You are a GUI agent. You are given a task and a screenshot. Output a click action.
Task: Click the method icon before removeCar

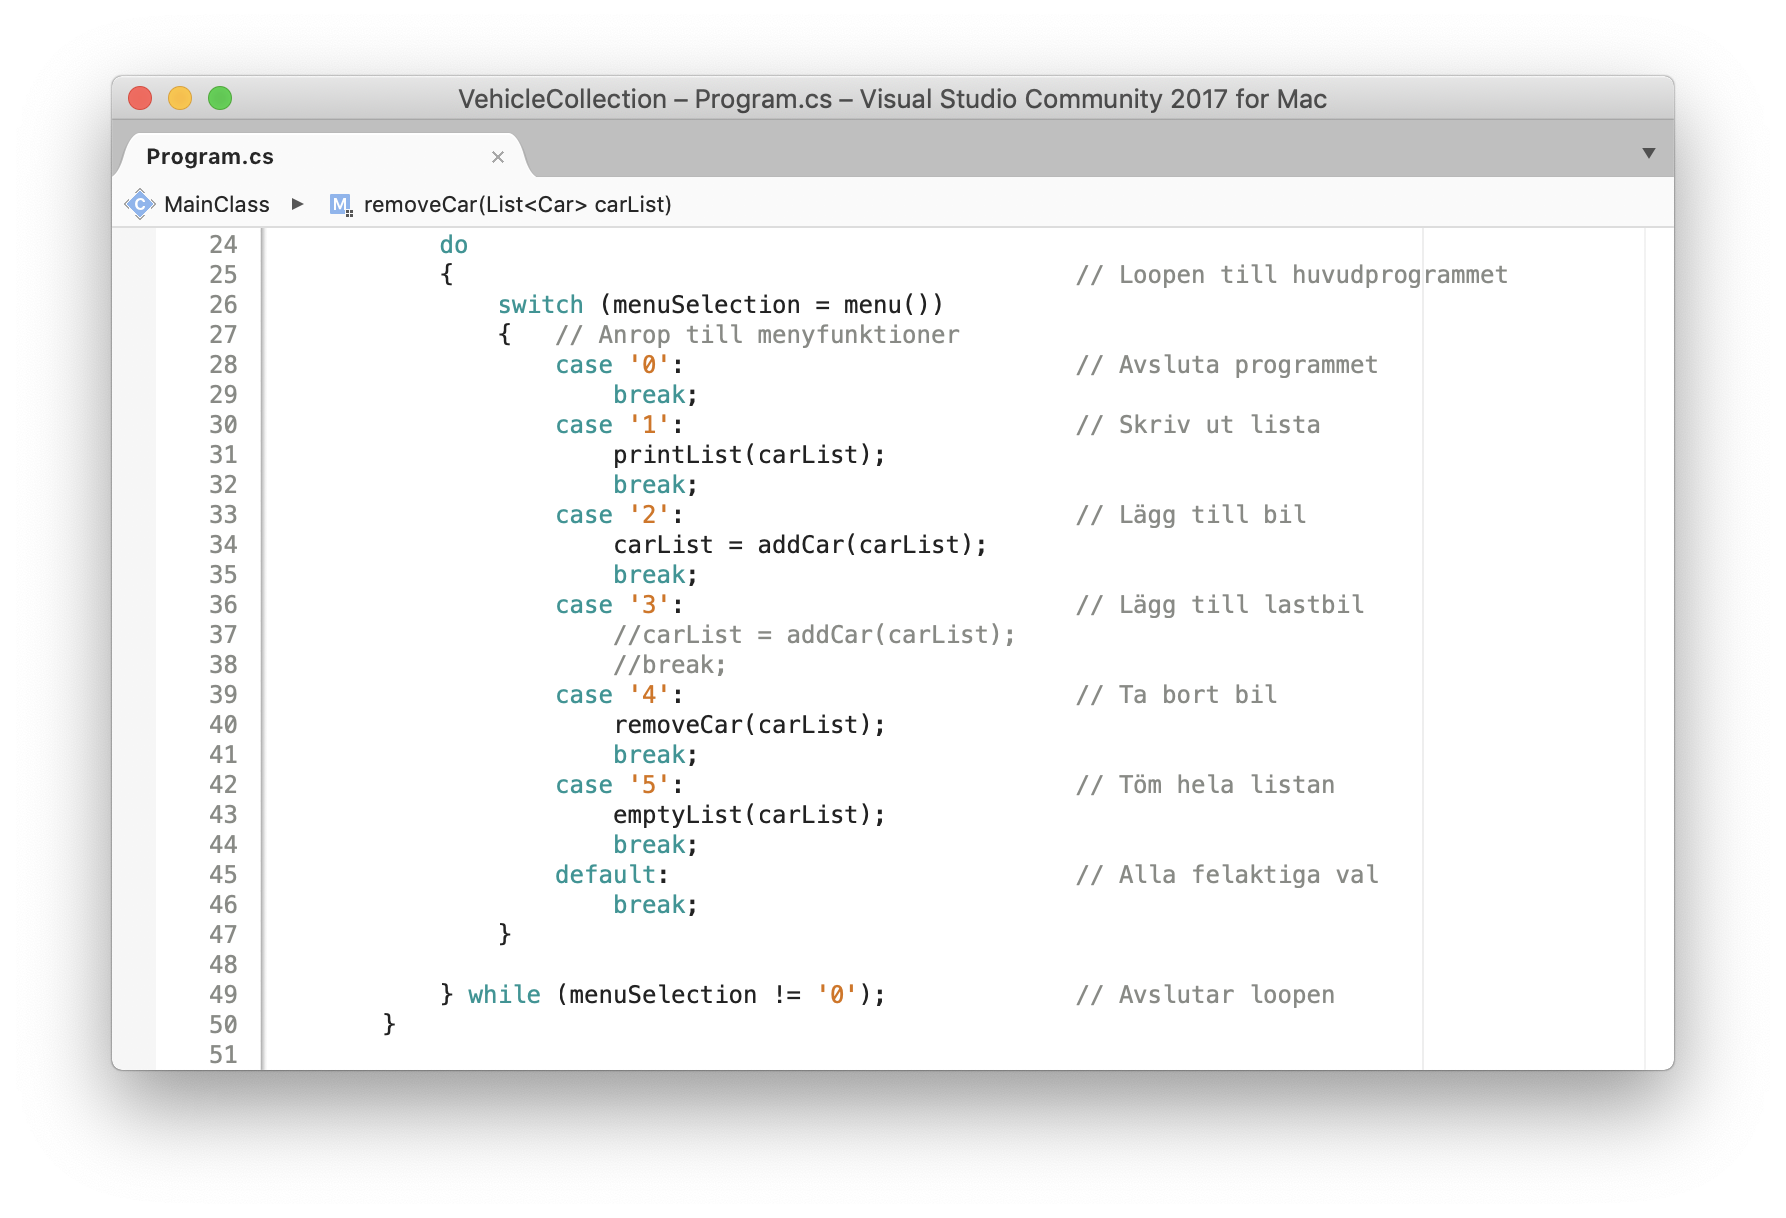[x=341, y=205]
